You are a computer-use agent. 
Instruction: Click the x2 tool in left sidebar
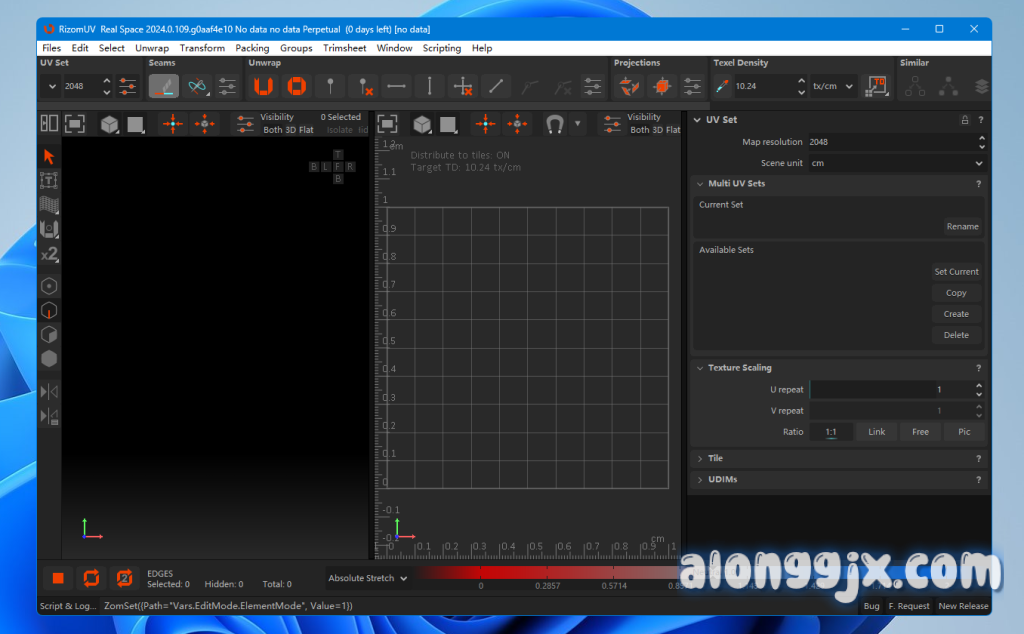(49, 254)
